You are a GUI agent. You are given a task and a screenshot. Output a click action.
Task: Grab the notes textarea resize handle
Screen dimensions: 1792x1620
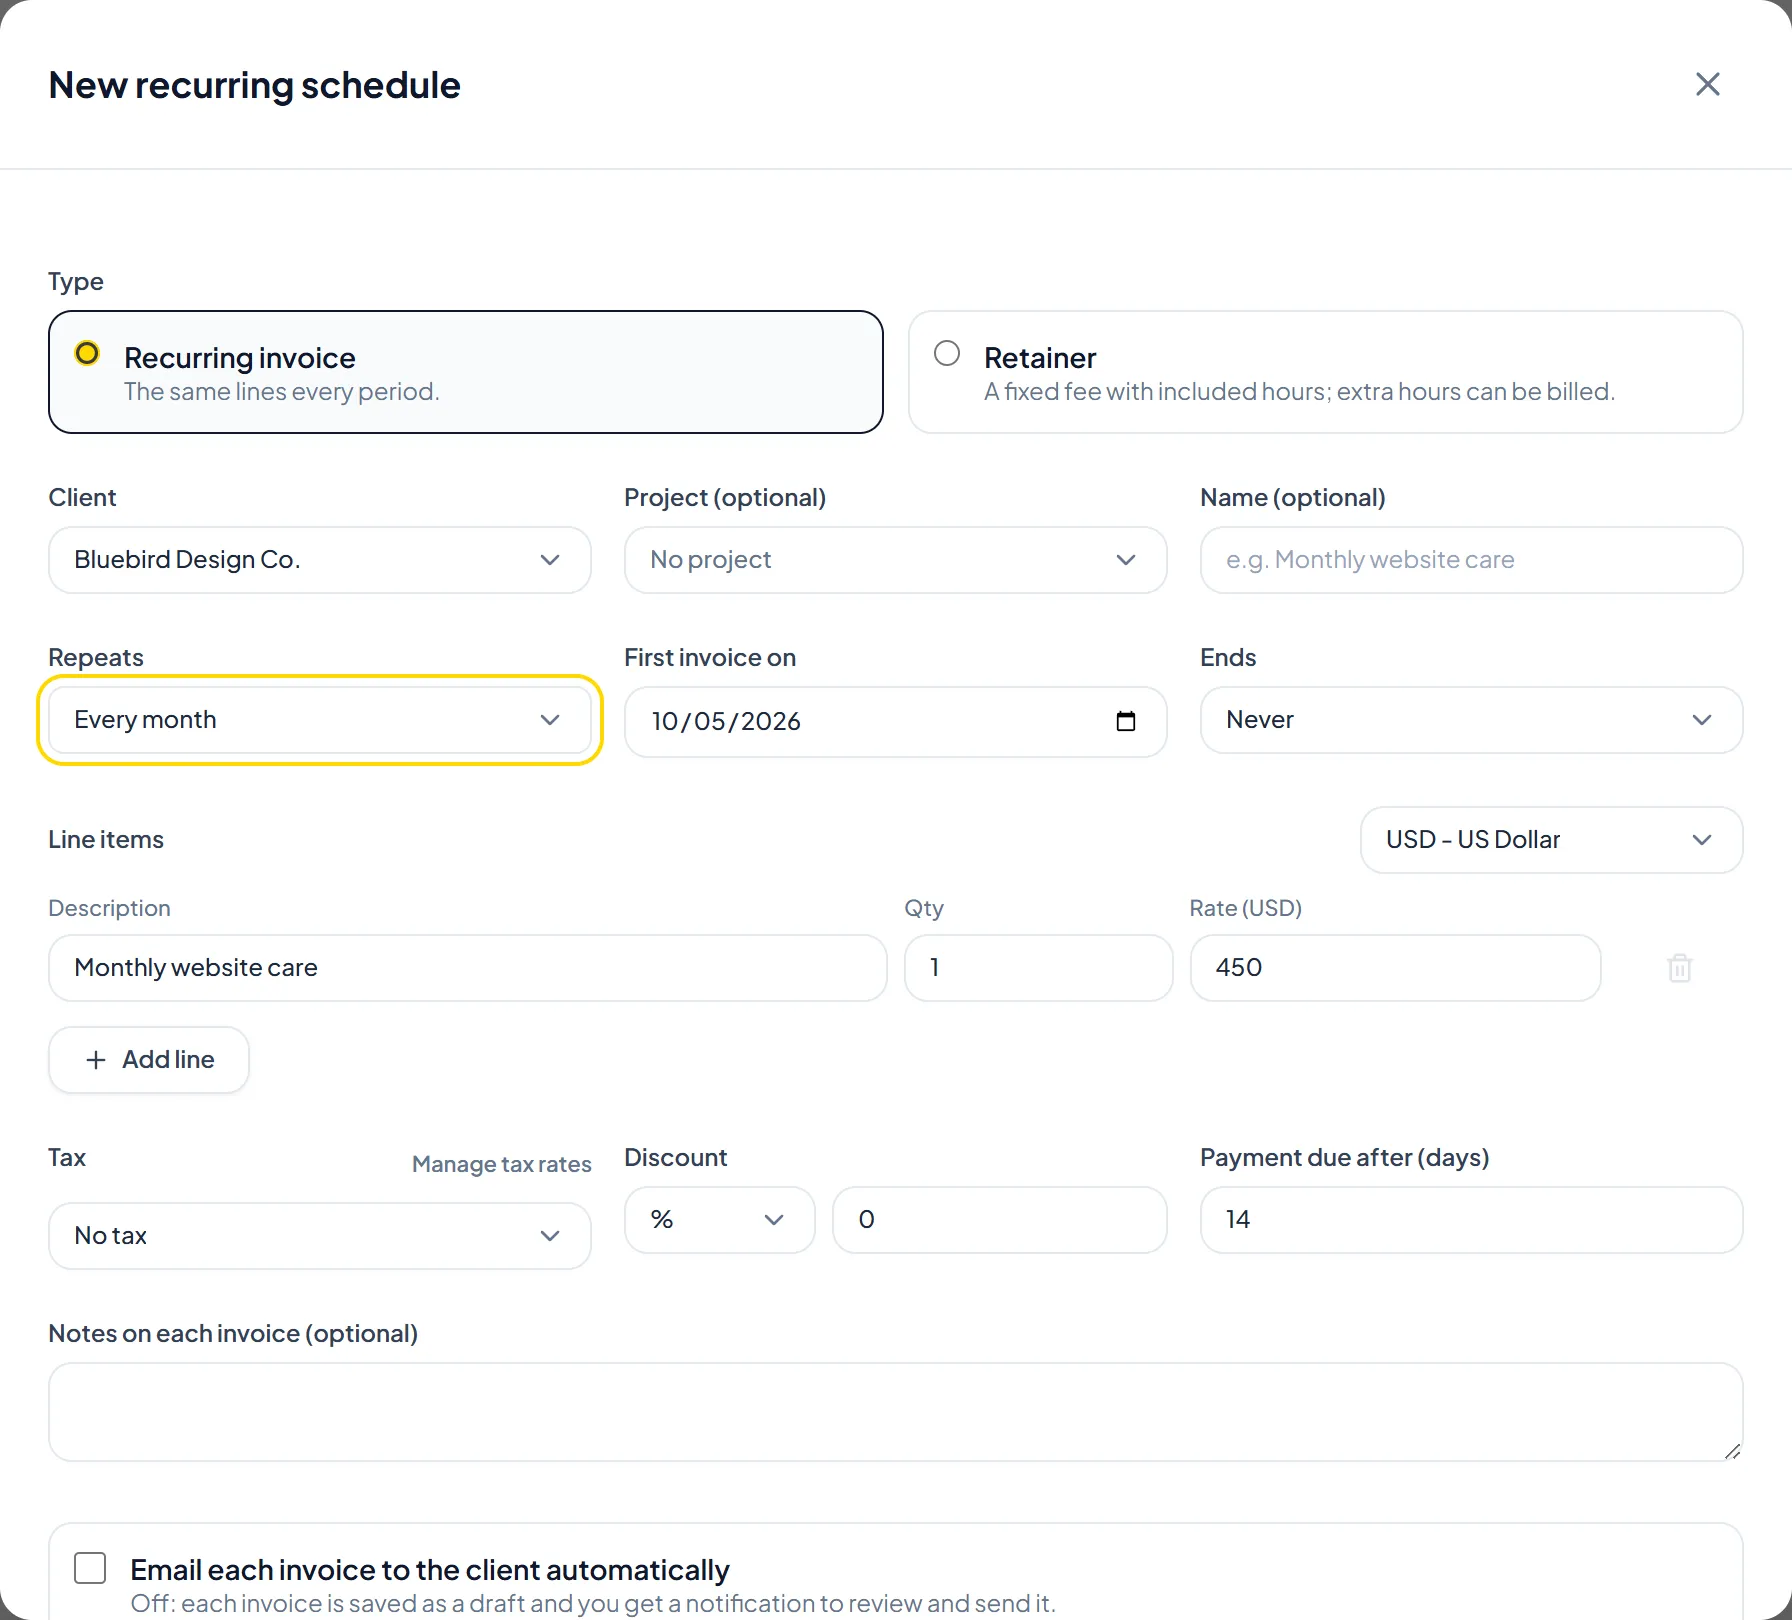(1732, 1451)
